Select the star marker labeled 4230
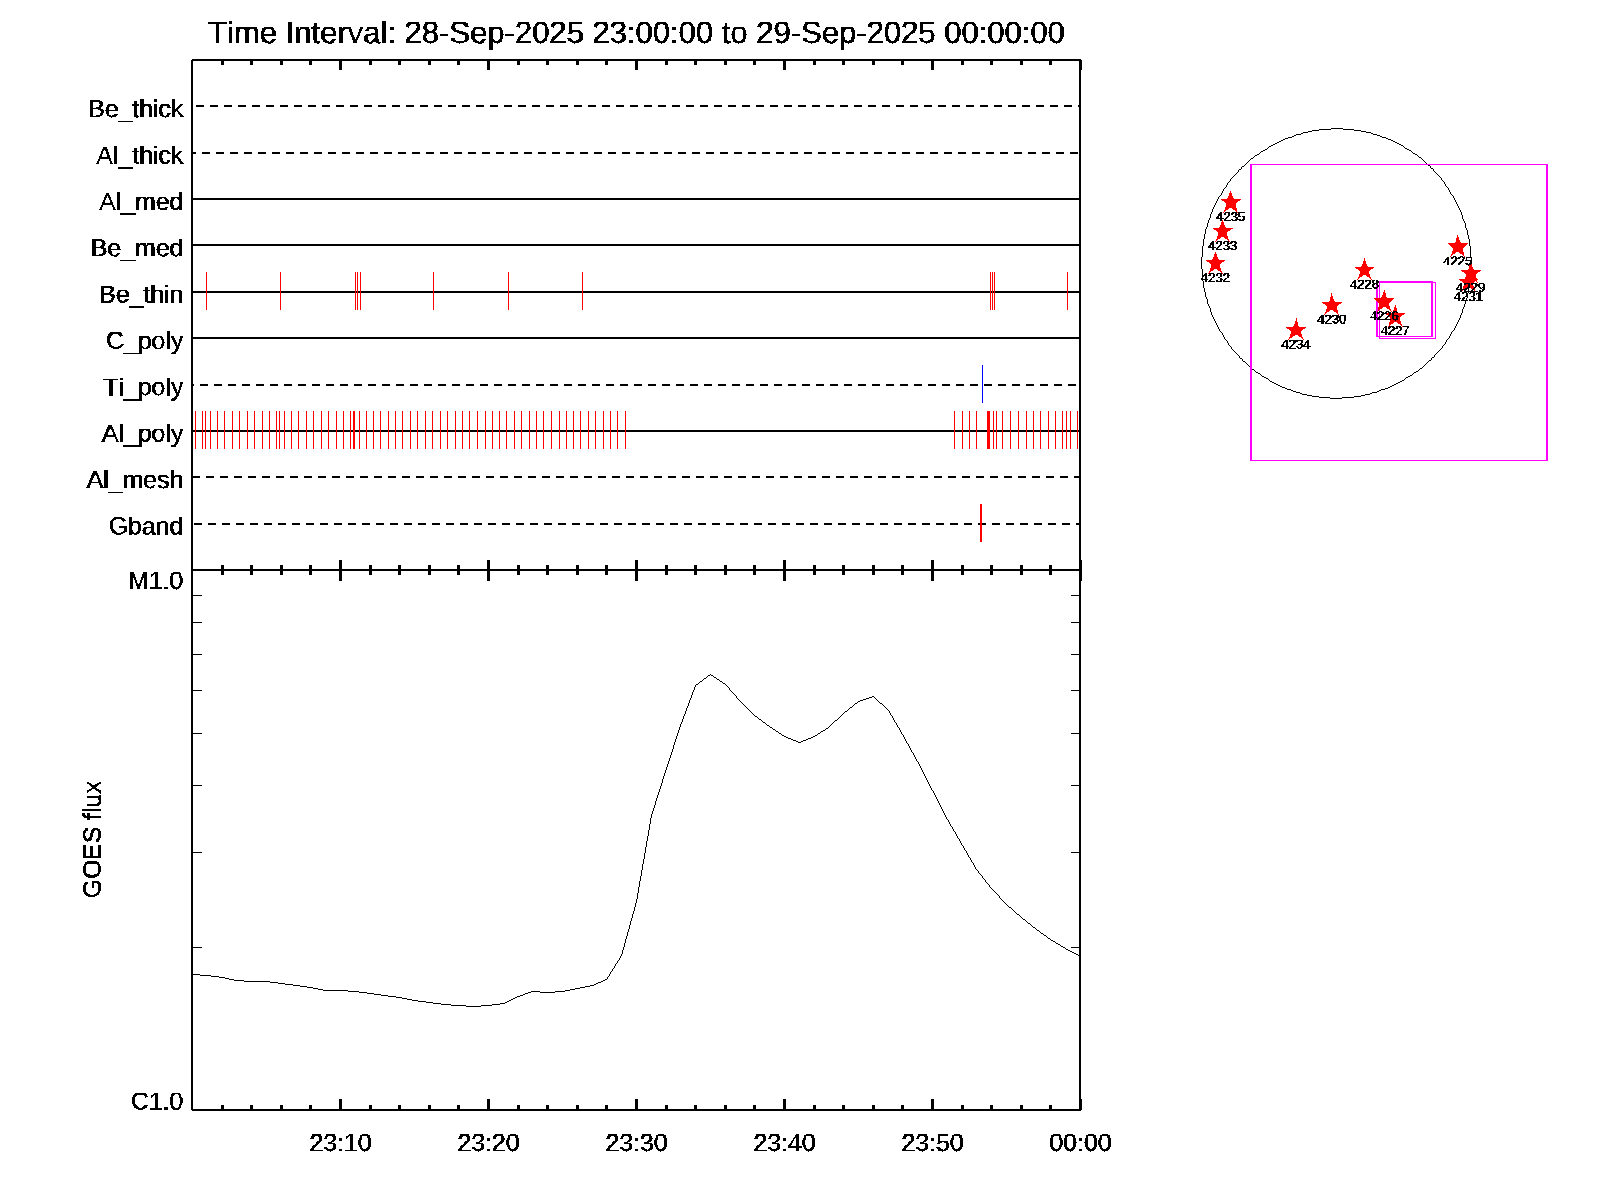The width and height of the screenshot is (1600, 1200). coord(1331,306)
